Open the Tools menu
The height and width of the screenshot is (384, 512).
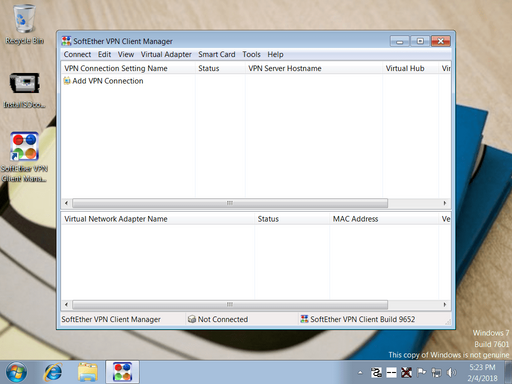(x=251, y=54)
